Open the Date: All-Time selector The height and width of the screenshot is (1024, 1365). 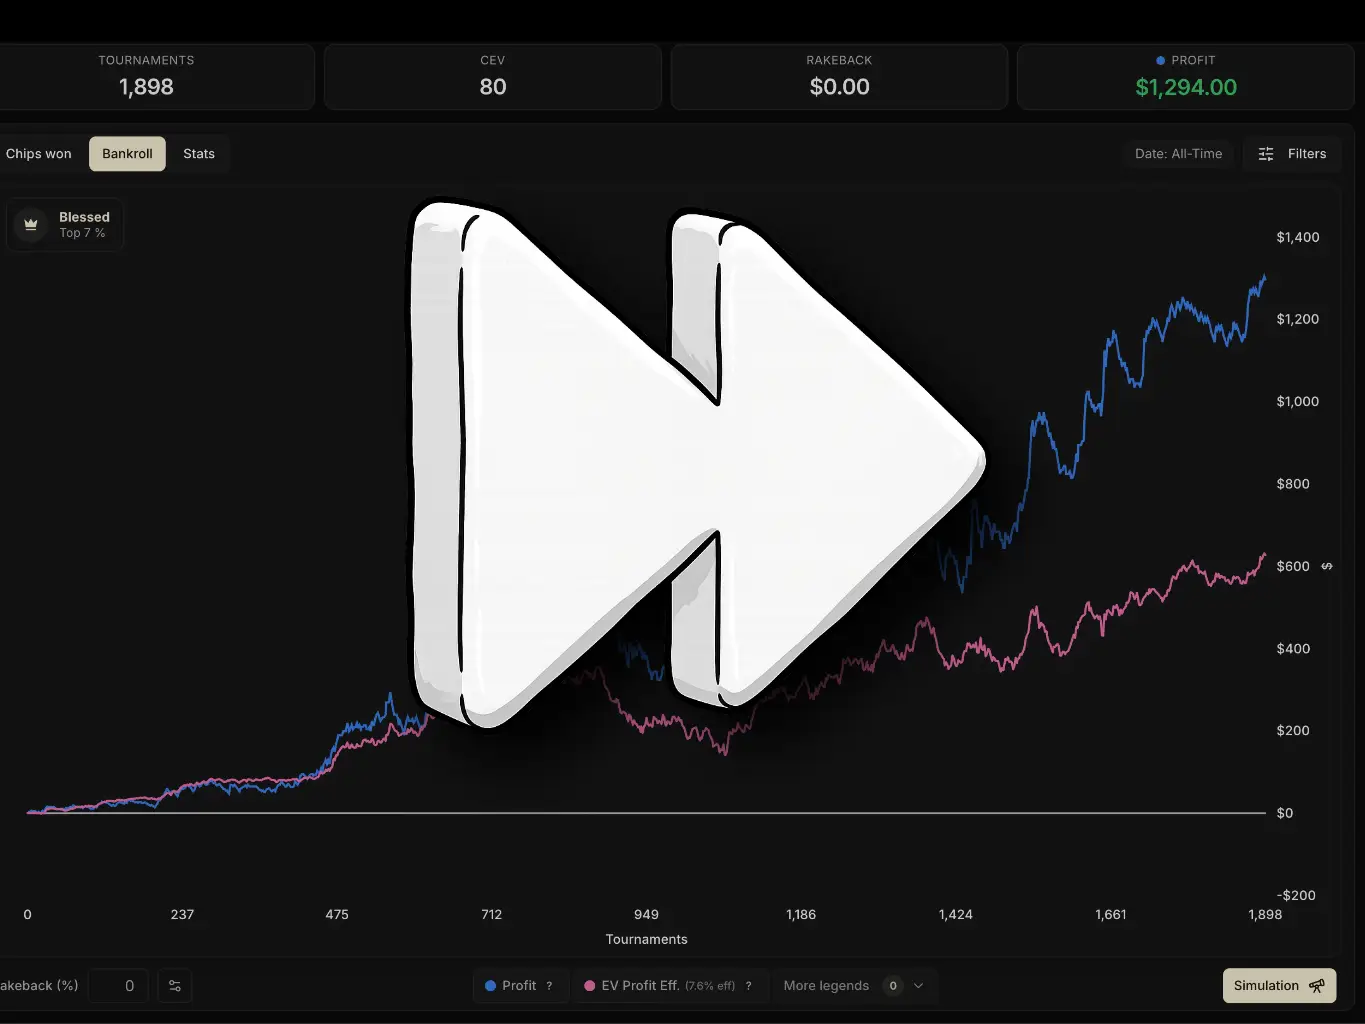click(x=1178, y=154)
